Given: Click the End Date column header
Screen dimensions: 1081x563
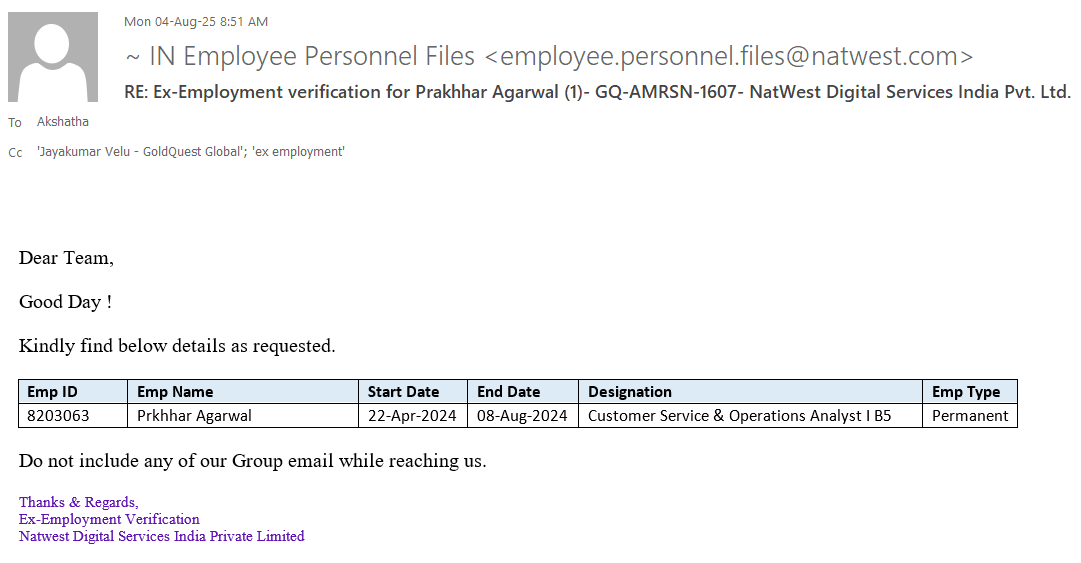Looking at the screenshot, I should 508,392.
